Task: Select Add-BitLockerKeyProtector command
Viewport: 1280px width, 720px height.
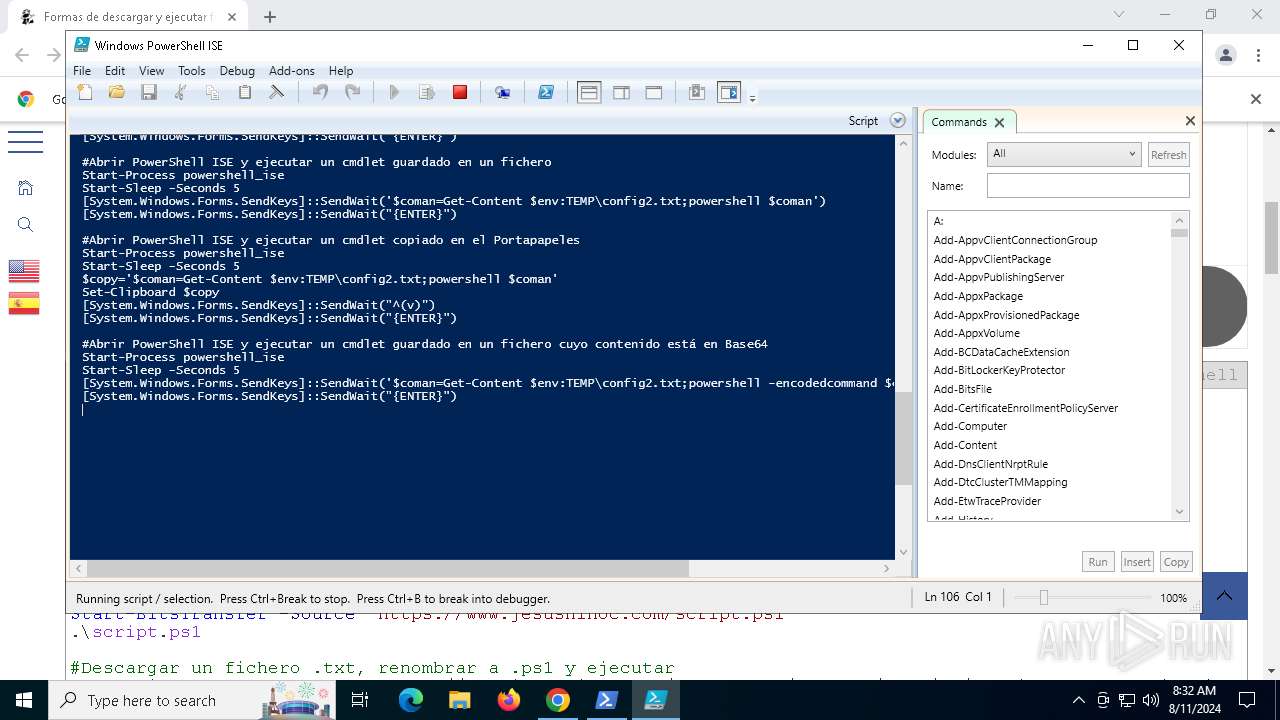Action: [999, 370]
